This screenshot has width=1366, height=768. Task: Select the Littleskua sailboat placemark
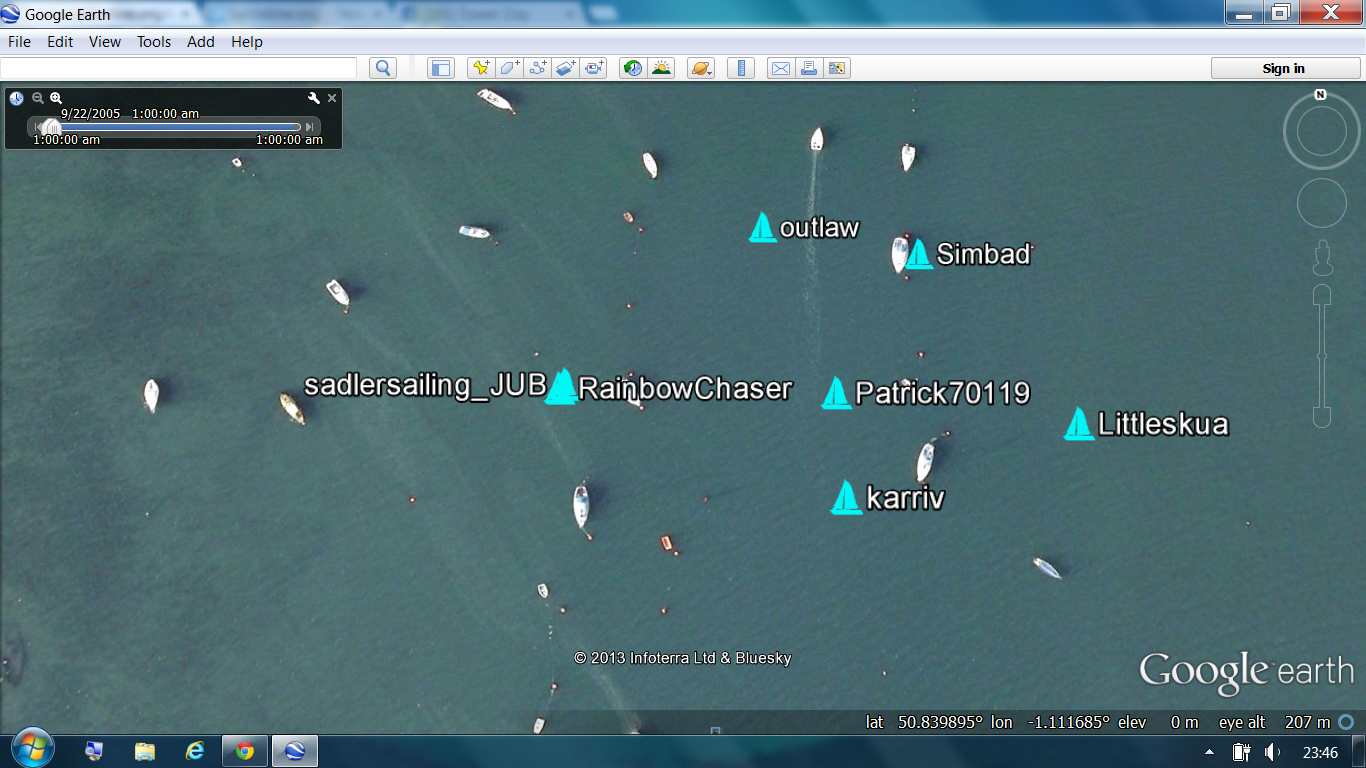[x=1078, y=424]
